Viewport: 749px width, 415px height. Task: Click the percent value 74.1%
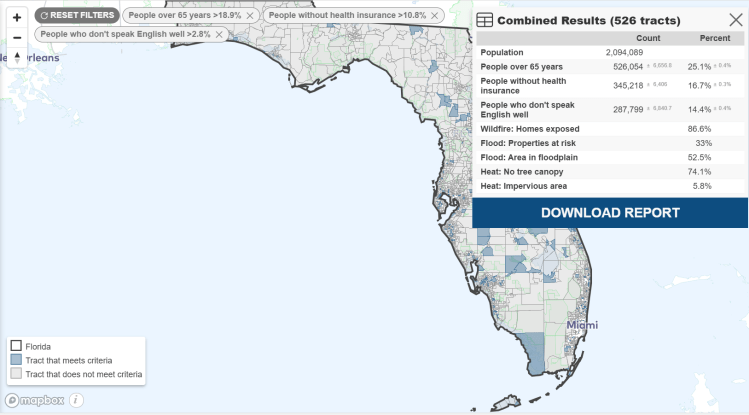tap(699, 172)
